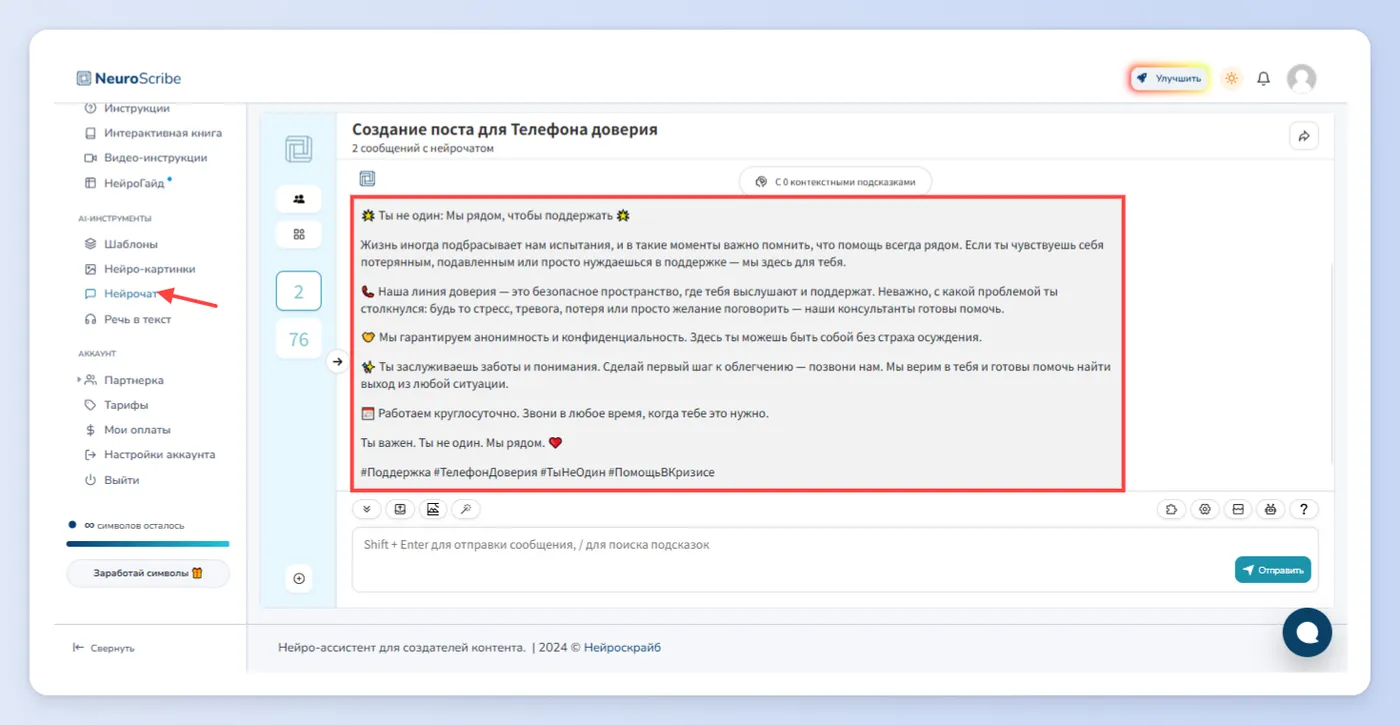Select the chat counter tile showing 2

298,292
